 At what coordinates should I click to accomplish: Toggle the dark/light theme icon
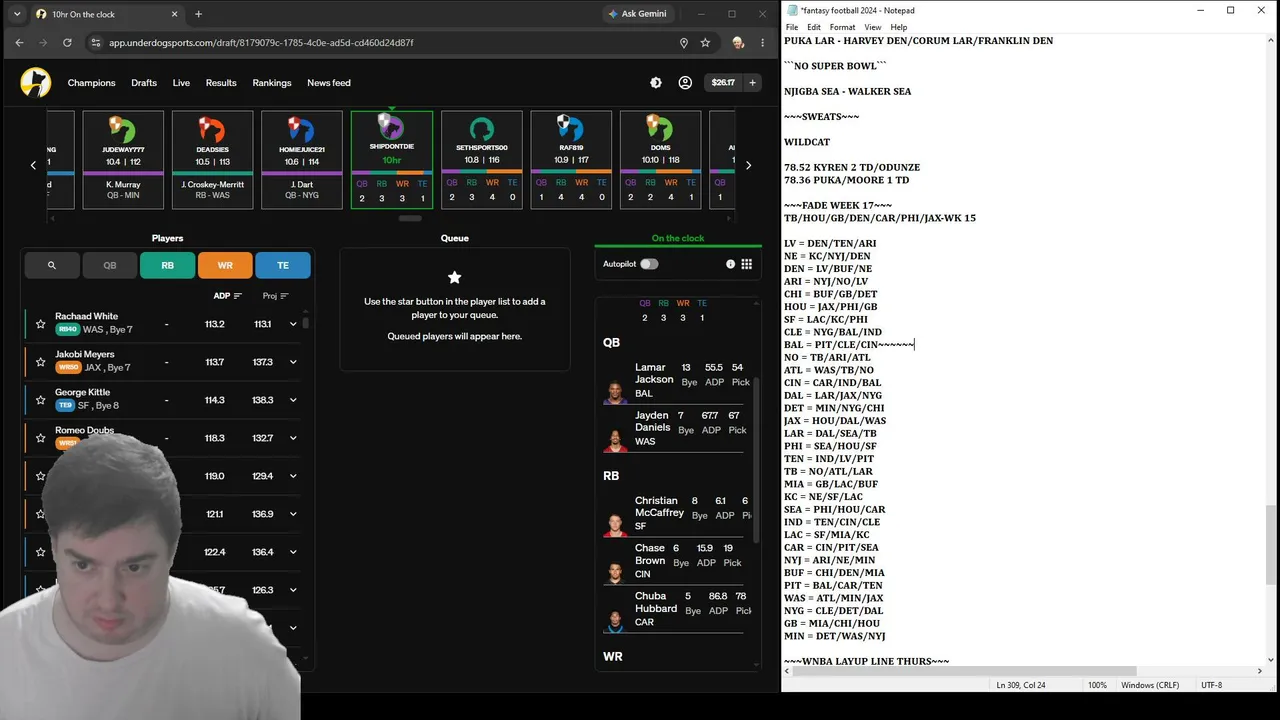tap(656, 83)
